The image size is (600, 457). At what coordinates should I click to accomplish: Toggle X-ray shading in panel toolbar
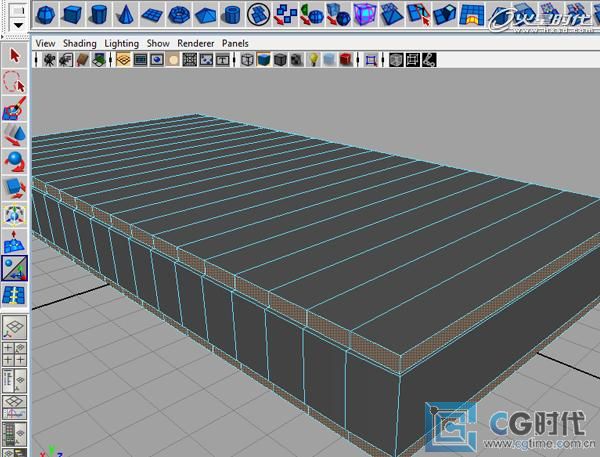tap(329, 60)
